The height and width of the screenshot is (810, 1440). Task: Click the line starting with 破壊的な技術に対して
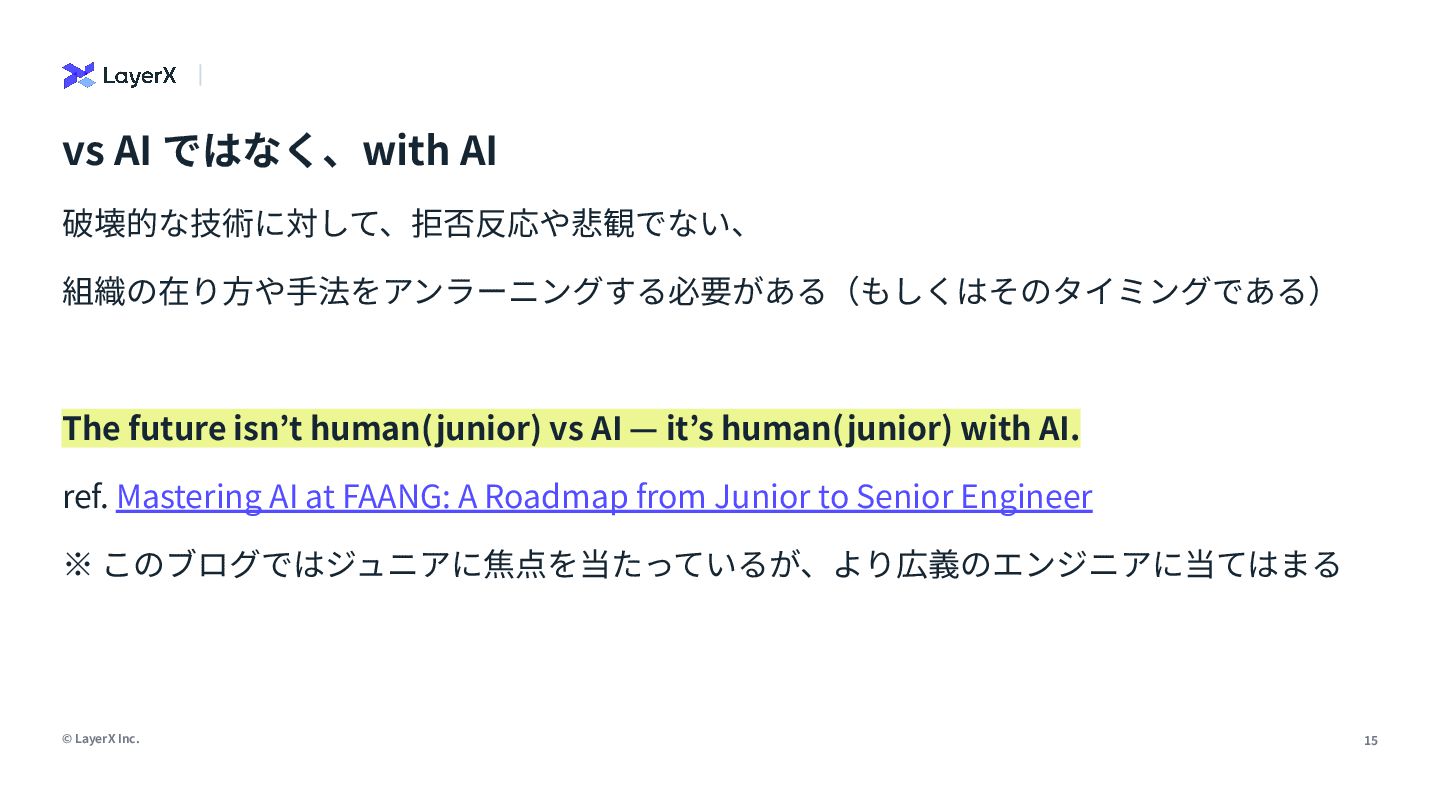click(x=404, y=223)
